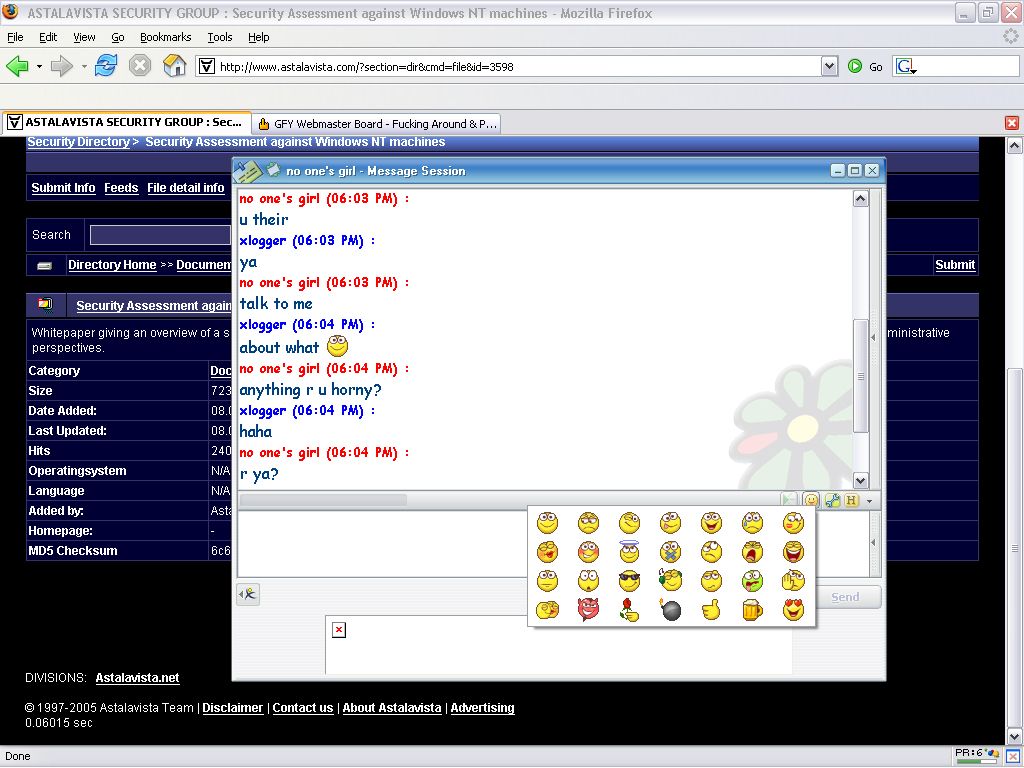Open the Edit menu
The image size is (1024, 768).
(x=48, y=37)
